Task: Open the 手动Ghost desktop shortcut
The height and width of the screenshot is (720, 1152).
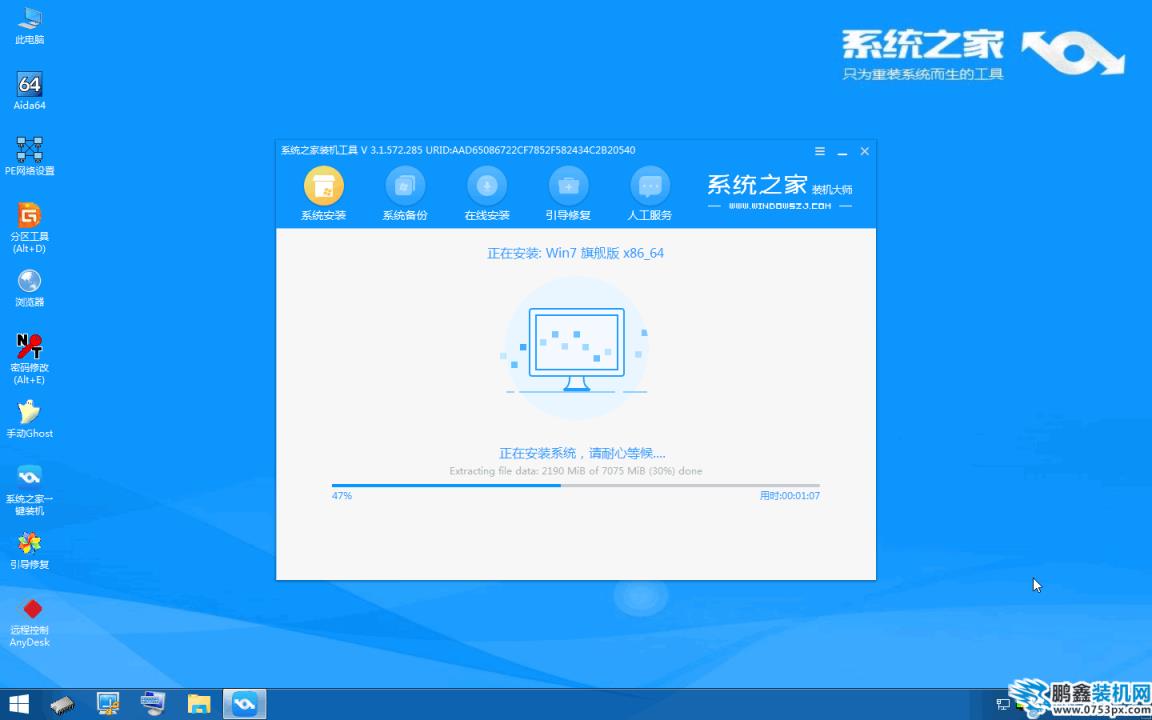Action: pyautogui.click(x=29, y=419)
